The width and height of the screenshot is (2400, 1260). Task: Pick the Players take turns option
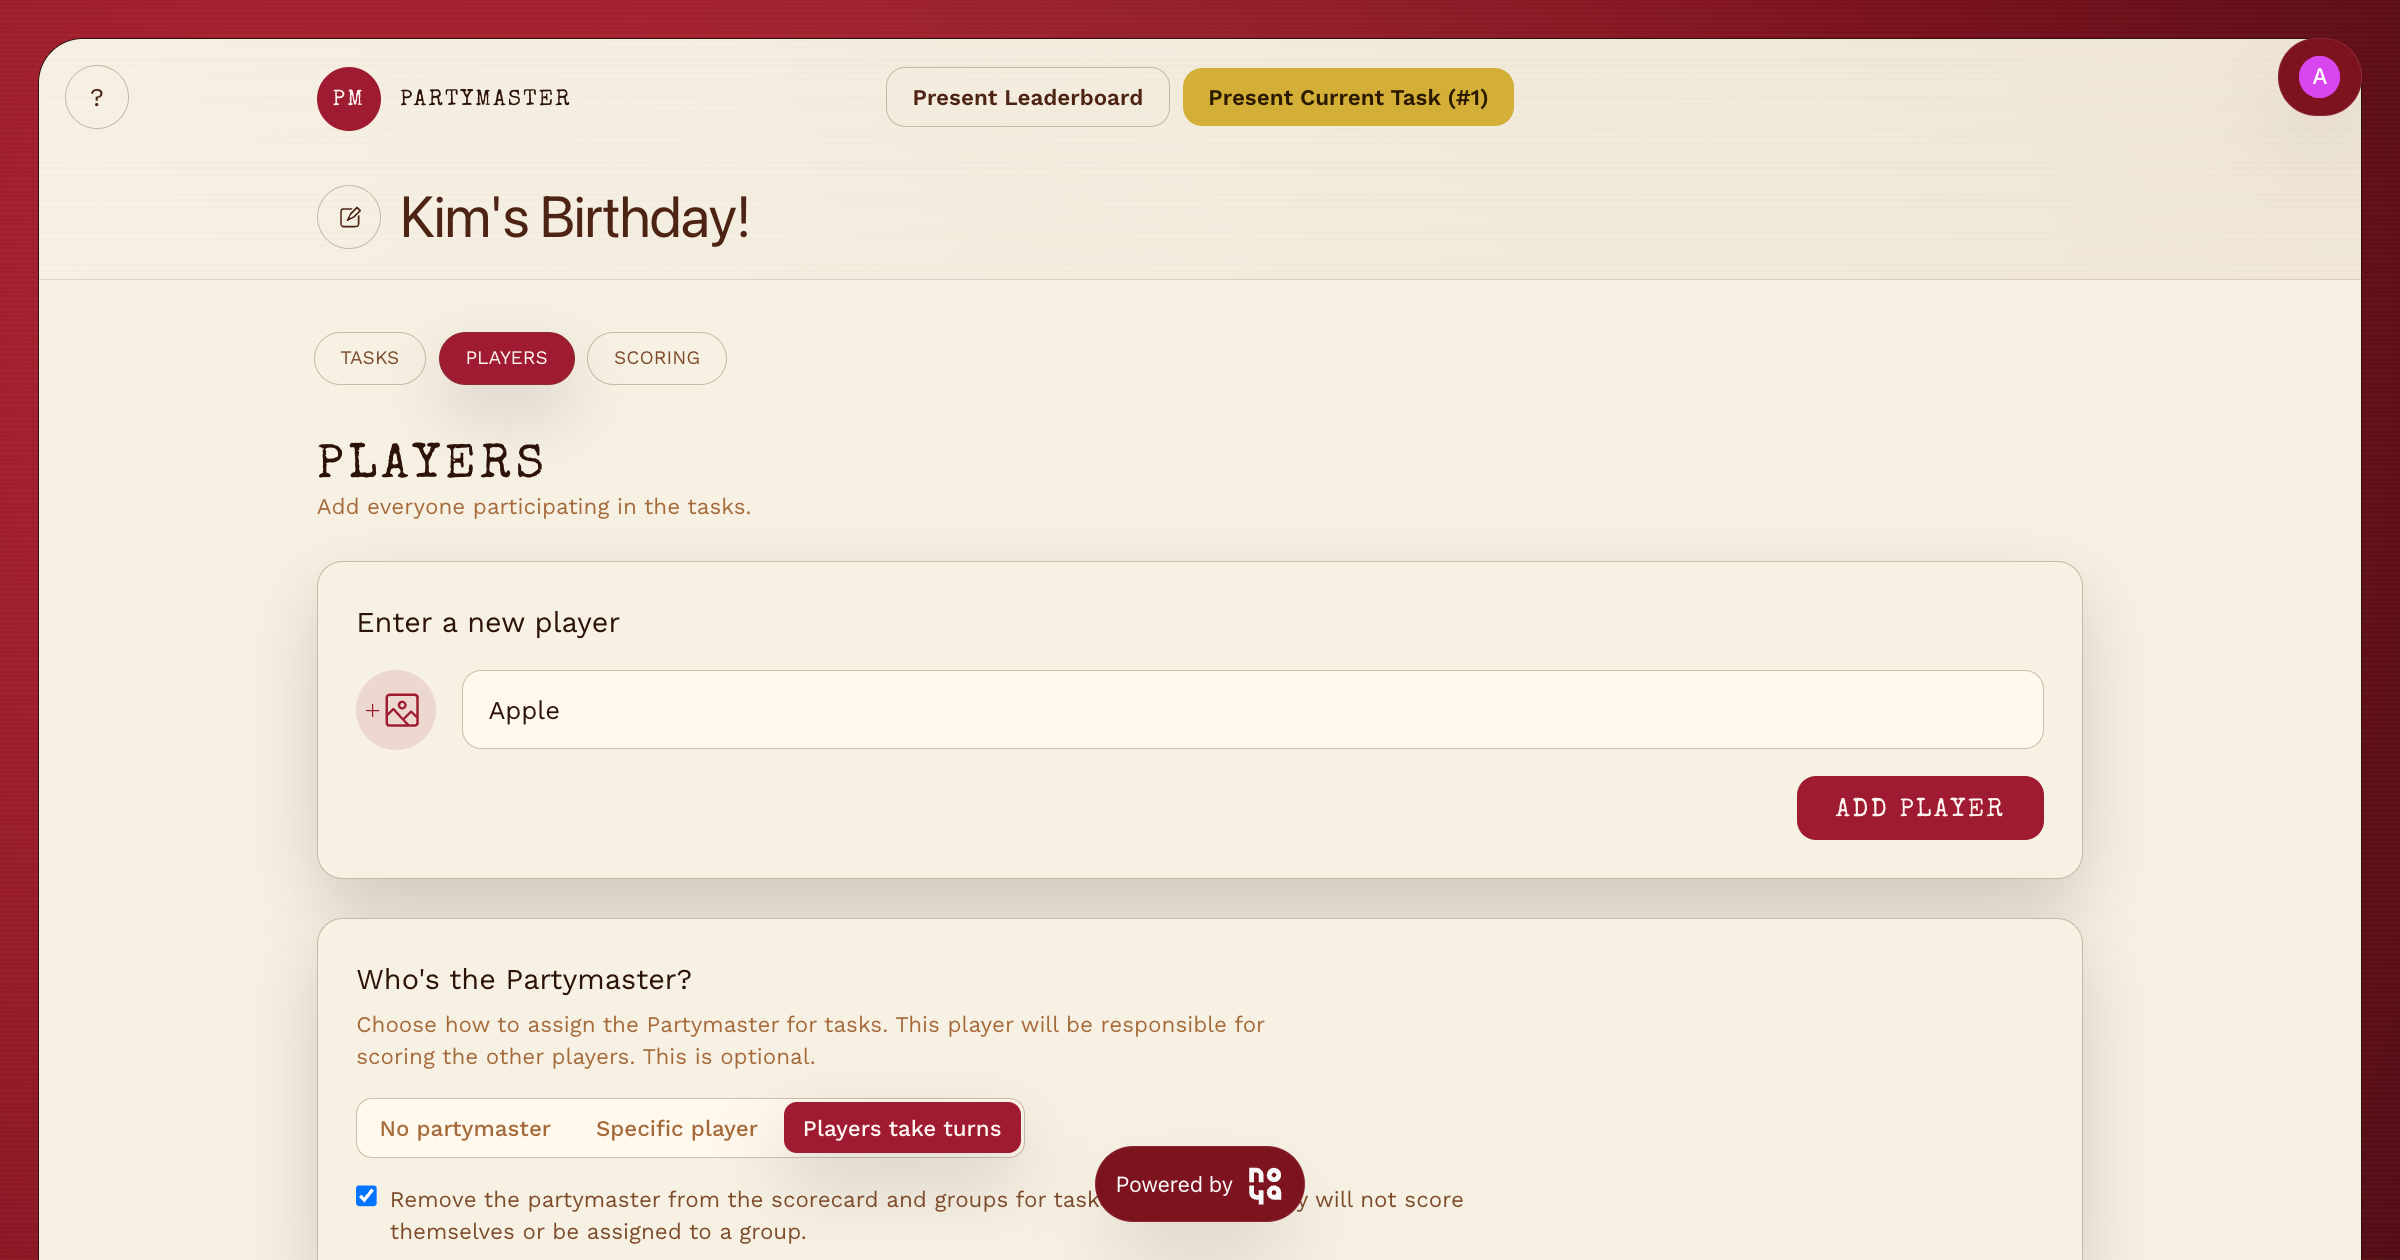(901, 1128)
